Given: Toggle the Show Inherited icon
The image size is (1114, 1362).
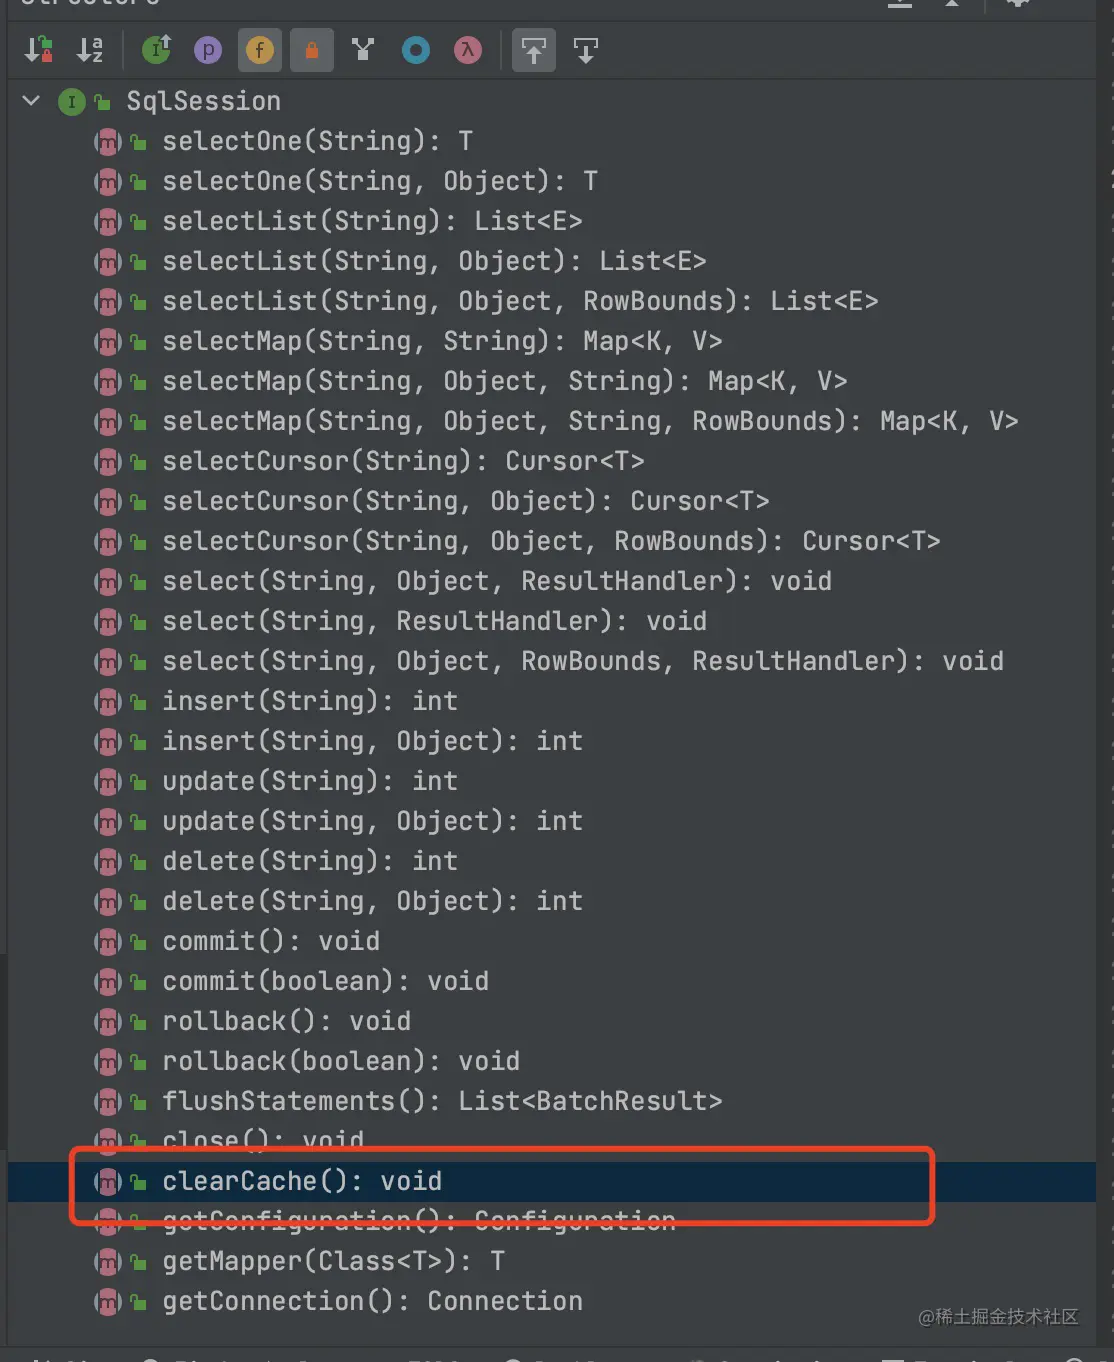Looking at the screenshot, I should pos(157,49).
